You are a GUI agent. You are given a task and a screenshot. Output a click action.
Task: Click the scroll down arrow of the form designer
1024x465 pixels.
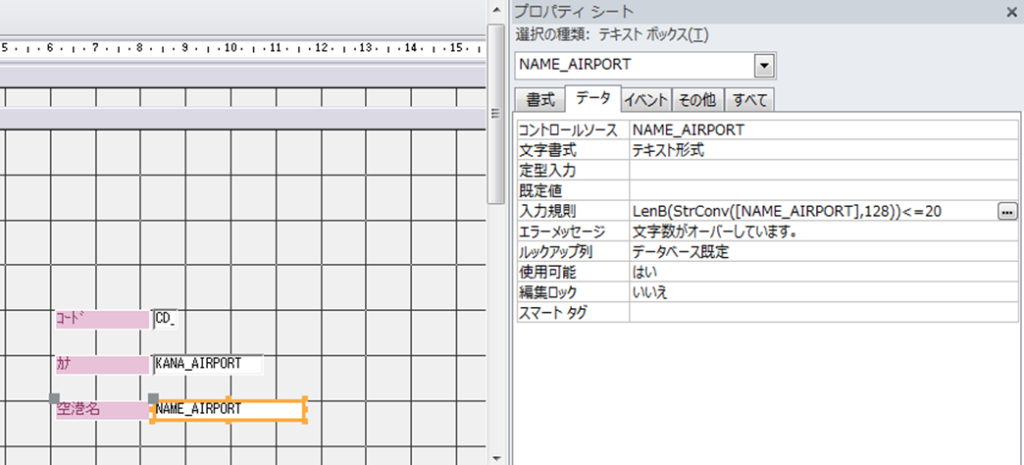[x=495, y=456]
